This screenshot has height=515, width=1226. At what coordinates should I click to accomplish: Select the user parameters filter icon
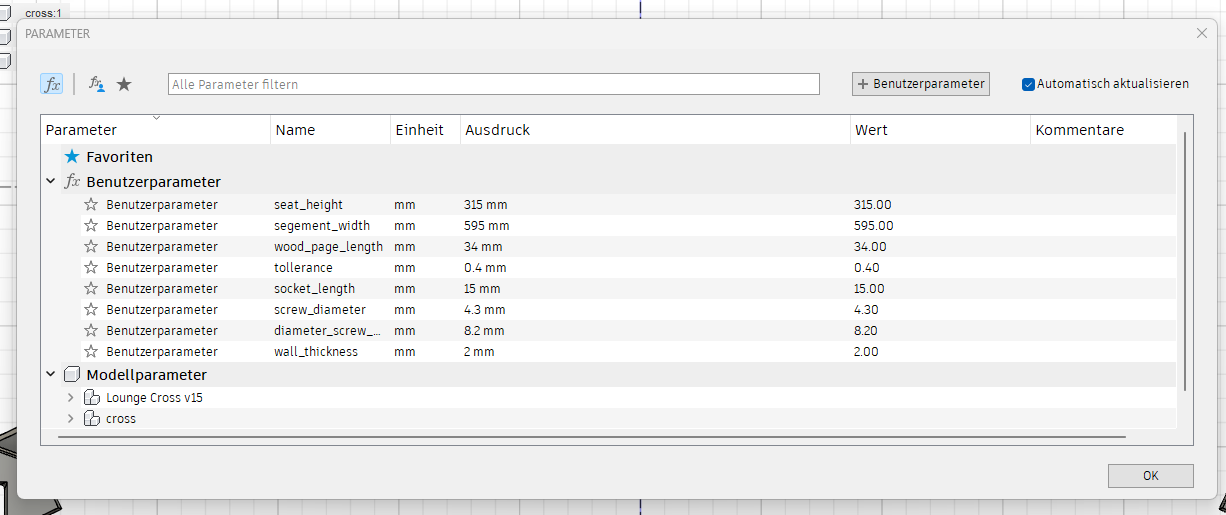point(97,84)
